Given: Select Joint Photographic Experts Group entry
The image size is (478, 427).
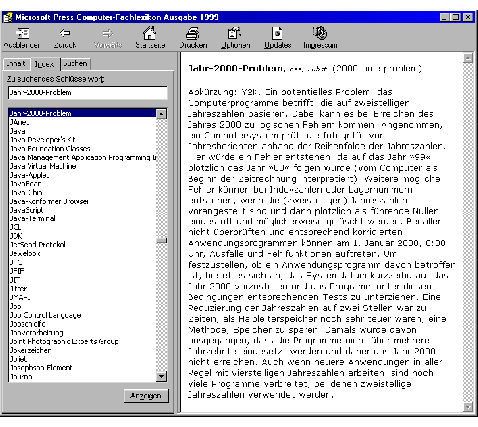Looking at the screenshot, I should (x=64, y=341).
